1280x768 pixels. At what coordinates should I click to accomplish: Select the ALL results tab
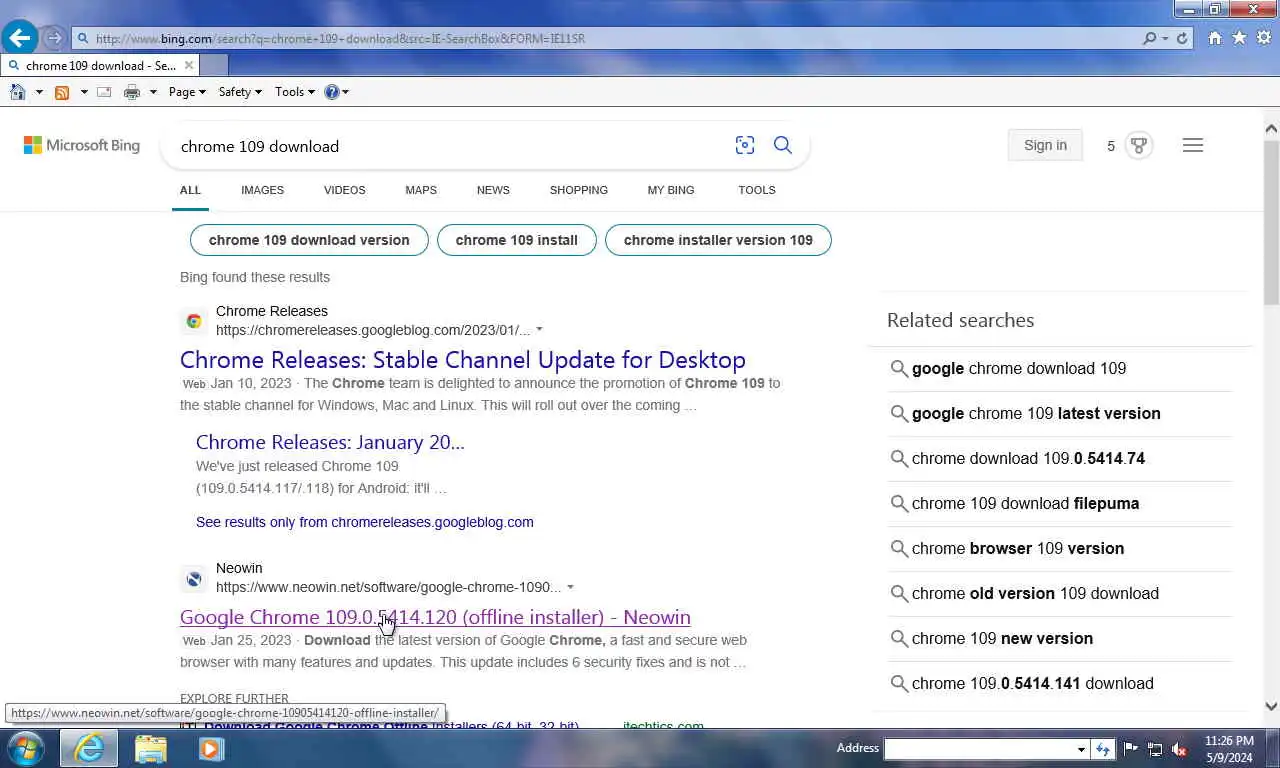190,190
